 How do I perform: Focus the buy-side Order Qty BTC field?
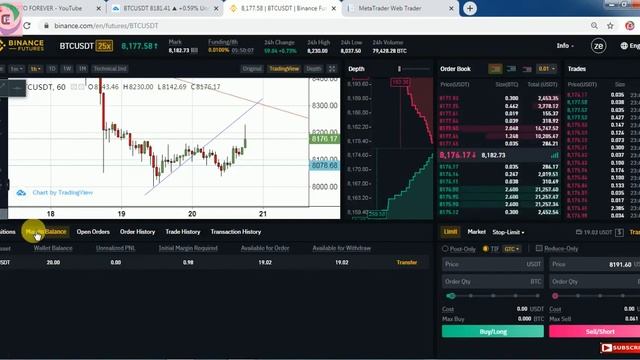[x=493, y=282]
